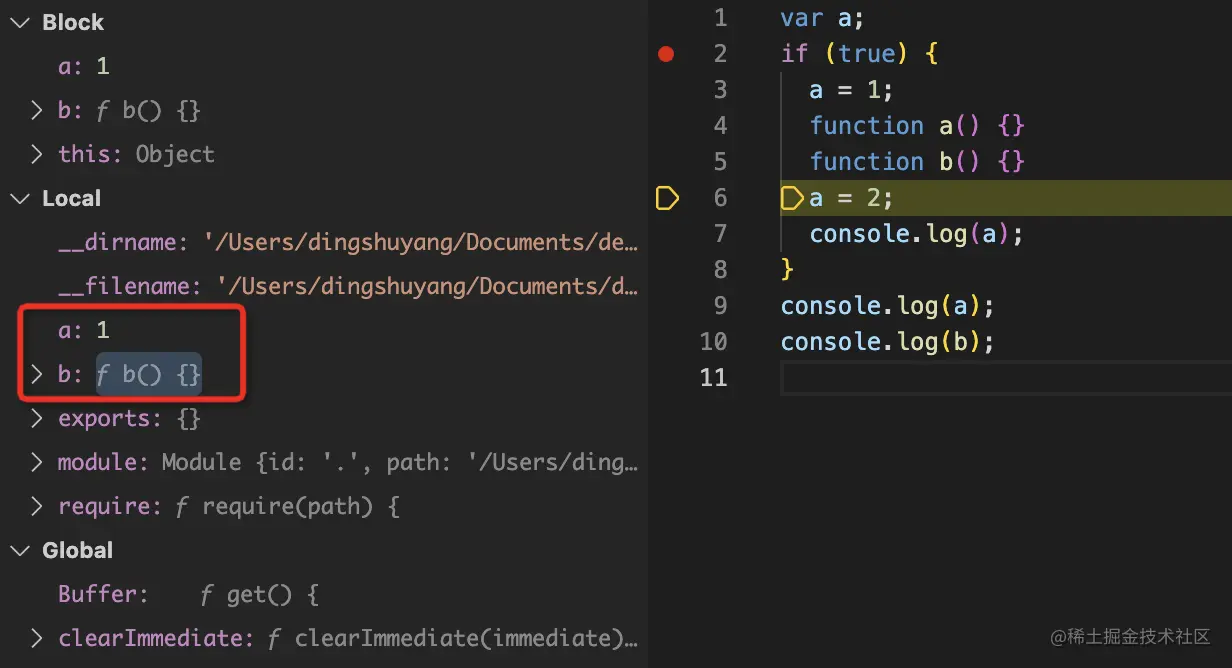Click line number 1 in gutter
Viewport: 1232px width, 668px height.
721,18
